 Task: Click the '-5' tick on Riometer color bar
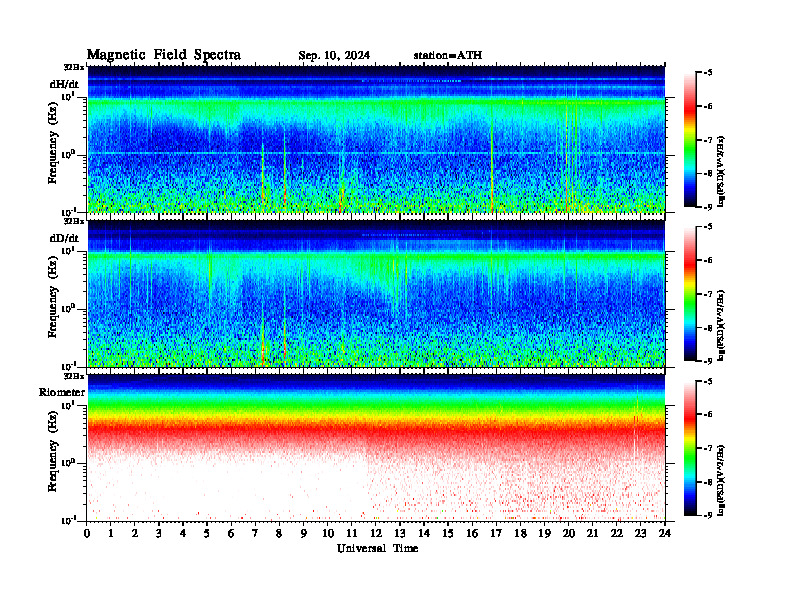tap(709, 381)
